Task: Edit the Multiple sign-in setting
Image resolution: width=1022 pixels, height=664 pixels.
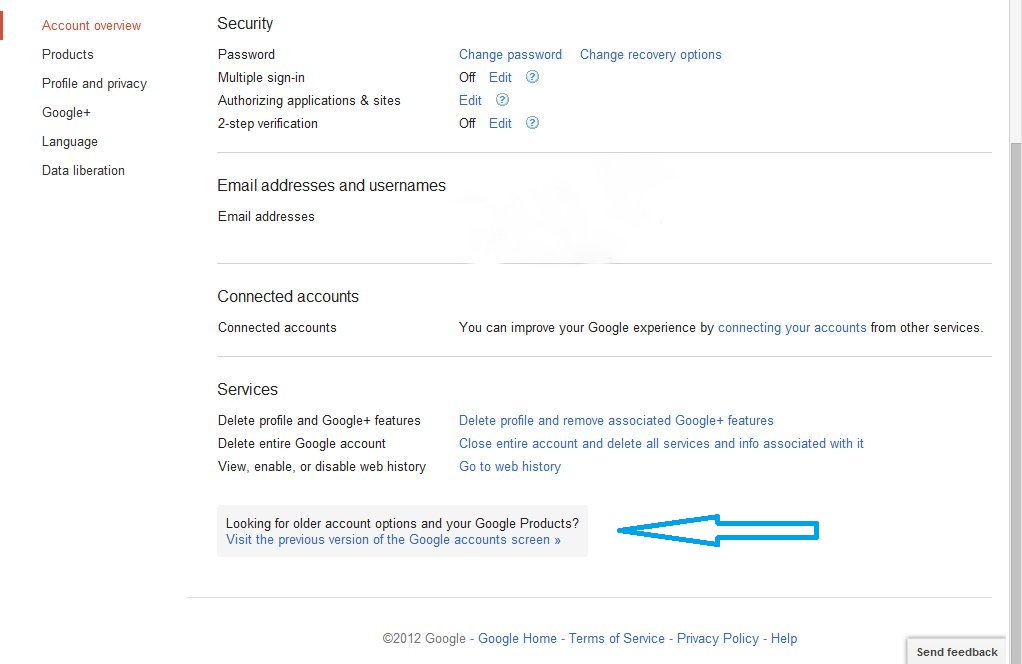Action: click(x=500, y=77)
